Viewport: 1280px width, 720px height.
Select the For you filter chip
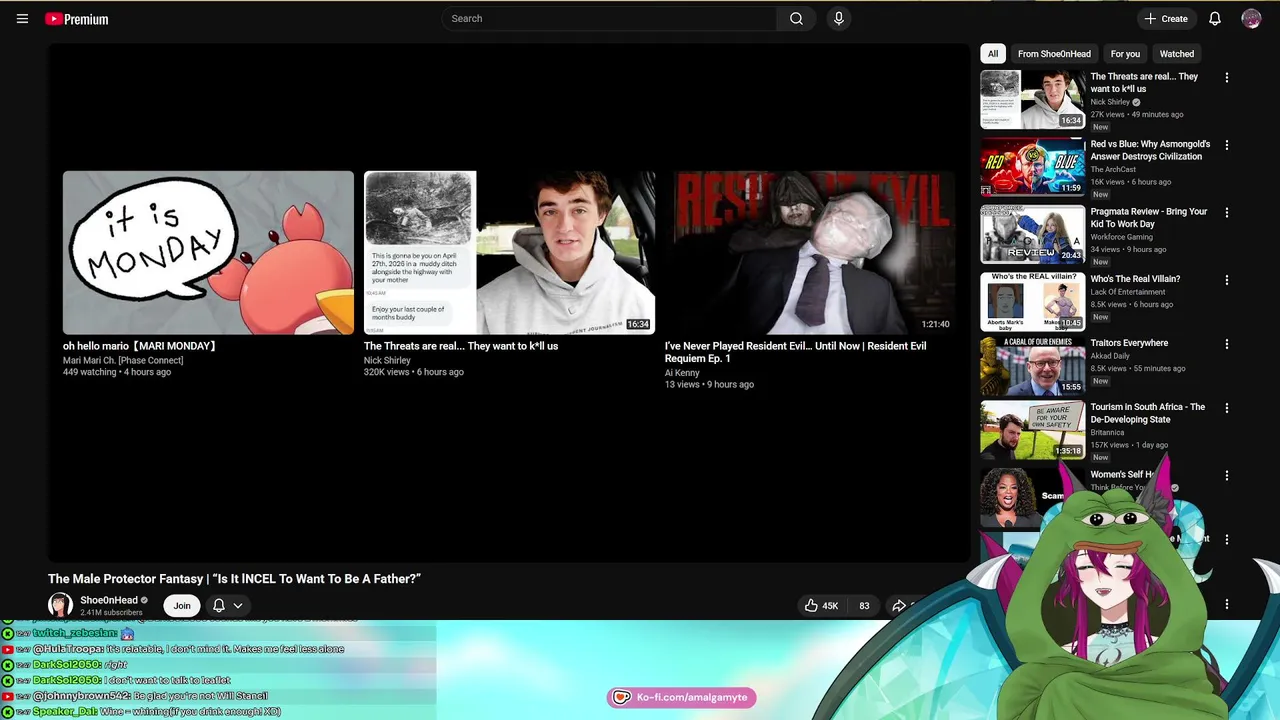point(1125,54)
